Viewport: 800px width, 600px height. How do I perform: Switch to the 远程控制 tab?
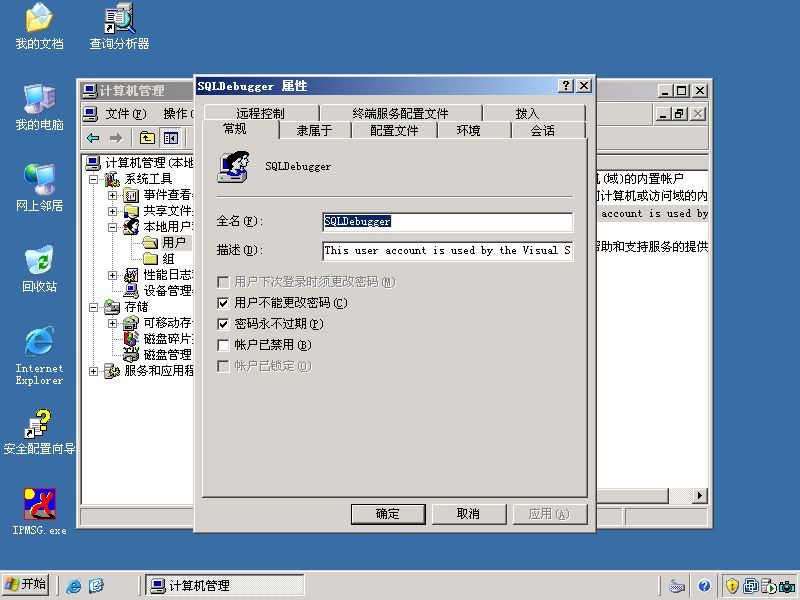pyautogui.click(x=260, y=113)
